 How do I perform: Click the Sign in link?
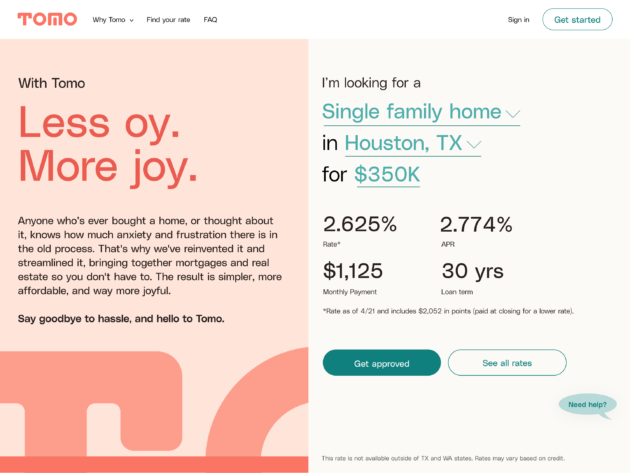[x=518, y=20]
